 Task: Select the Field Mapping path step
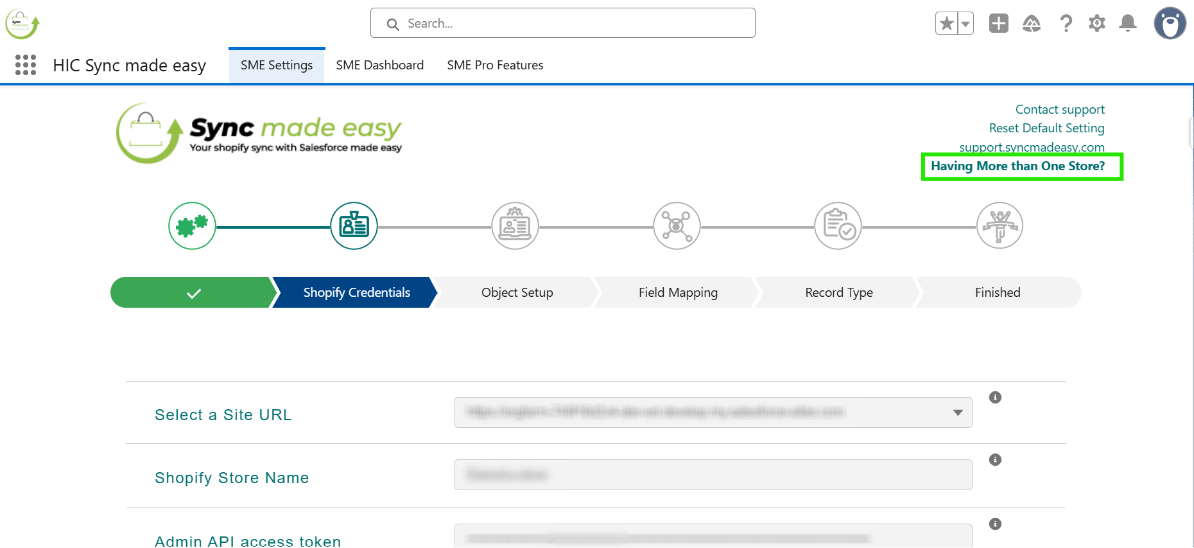click(x=678, y=293)
